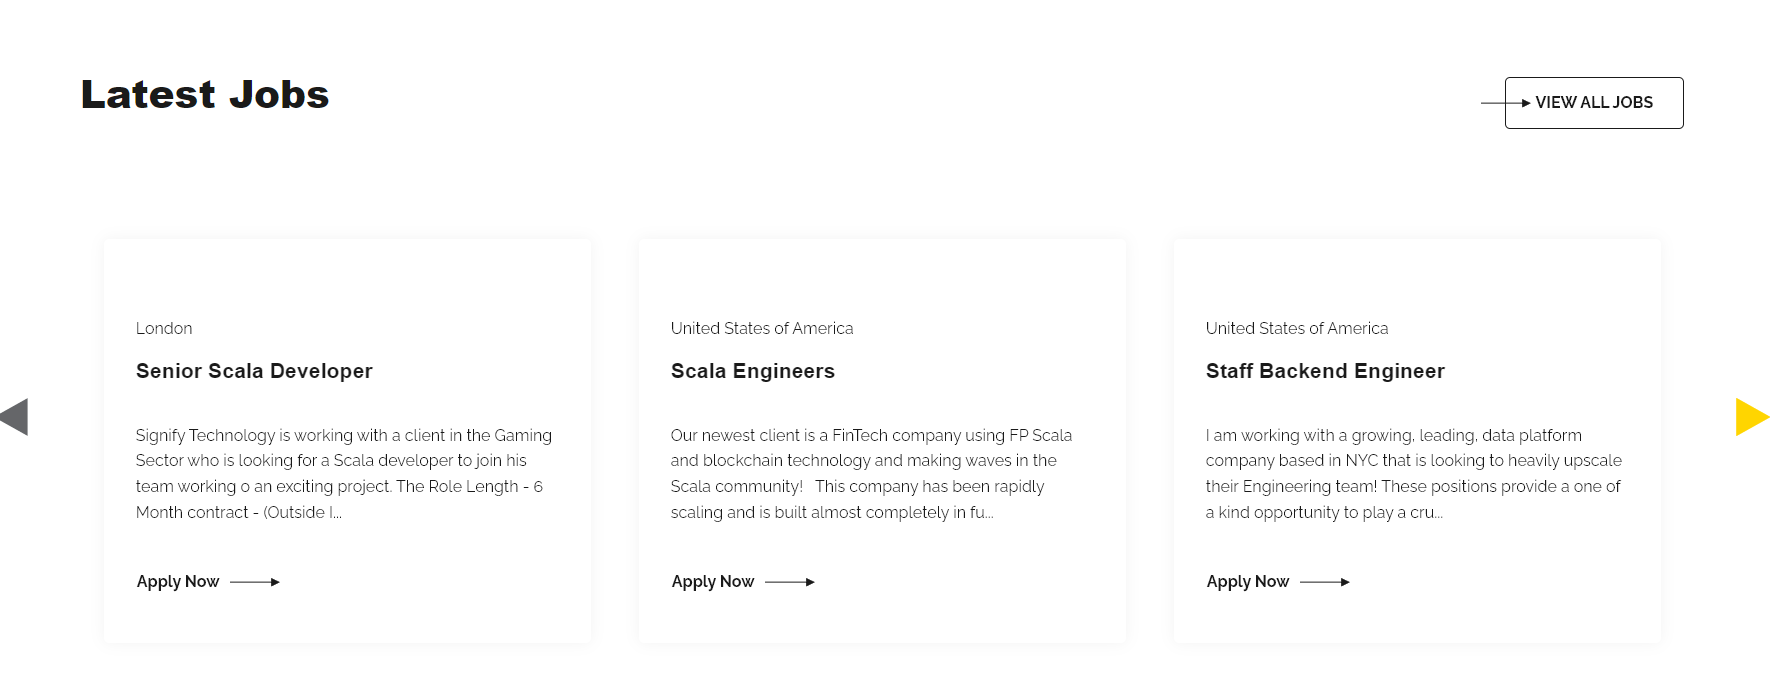Click the arrow icon beside VIEW ALL JOBS

point(1506,103)
